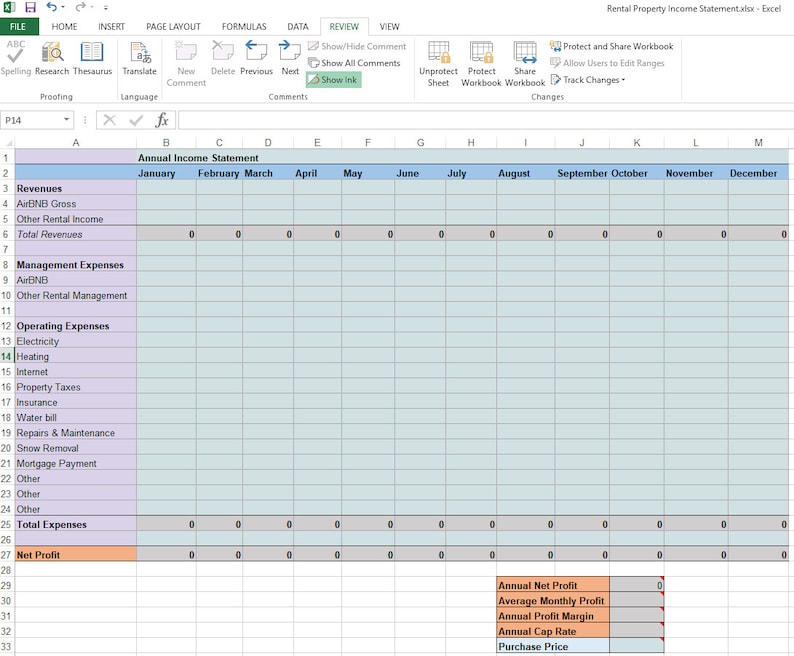Click the Average Monthly Profit cell

(x=553, y=600)
